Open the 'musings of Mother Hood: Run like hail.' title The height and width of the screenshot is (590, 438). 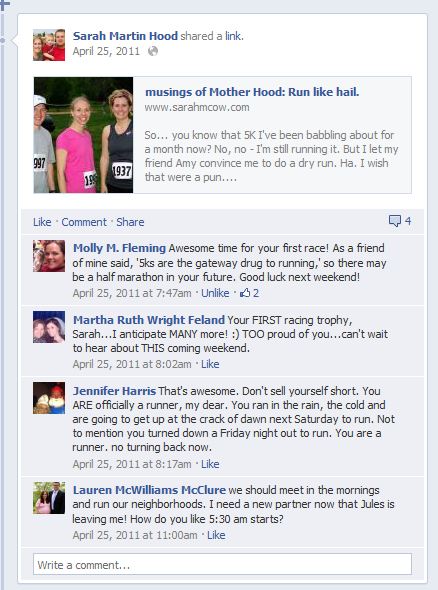pyautogui.click(x=252, y=92)
